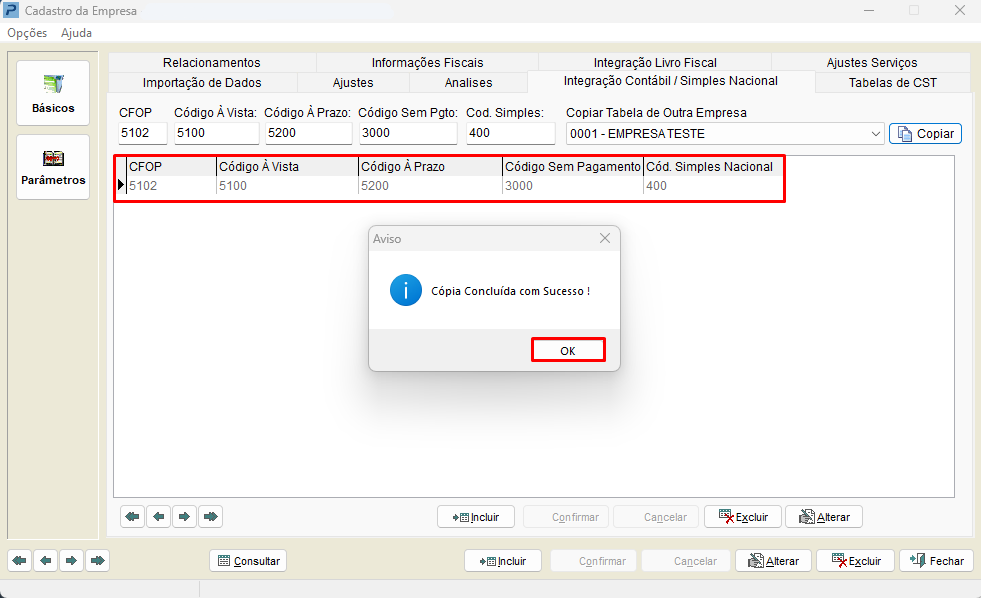The height and width of the screenshot is (598, 981).
Task: Switch to the Analises tab
Action: [x=468, y=83]
